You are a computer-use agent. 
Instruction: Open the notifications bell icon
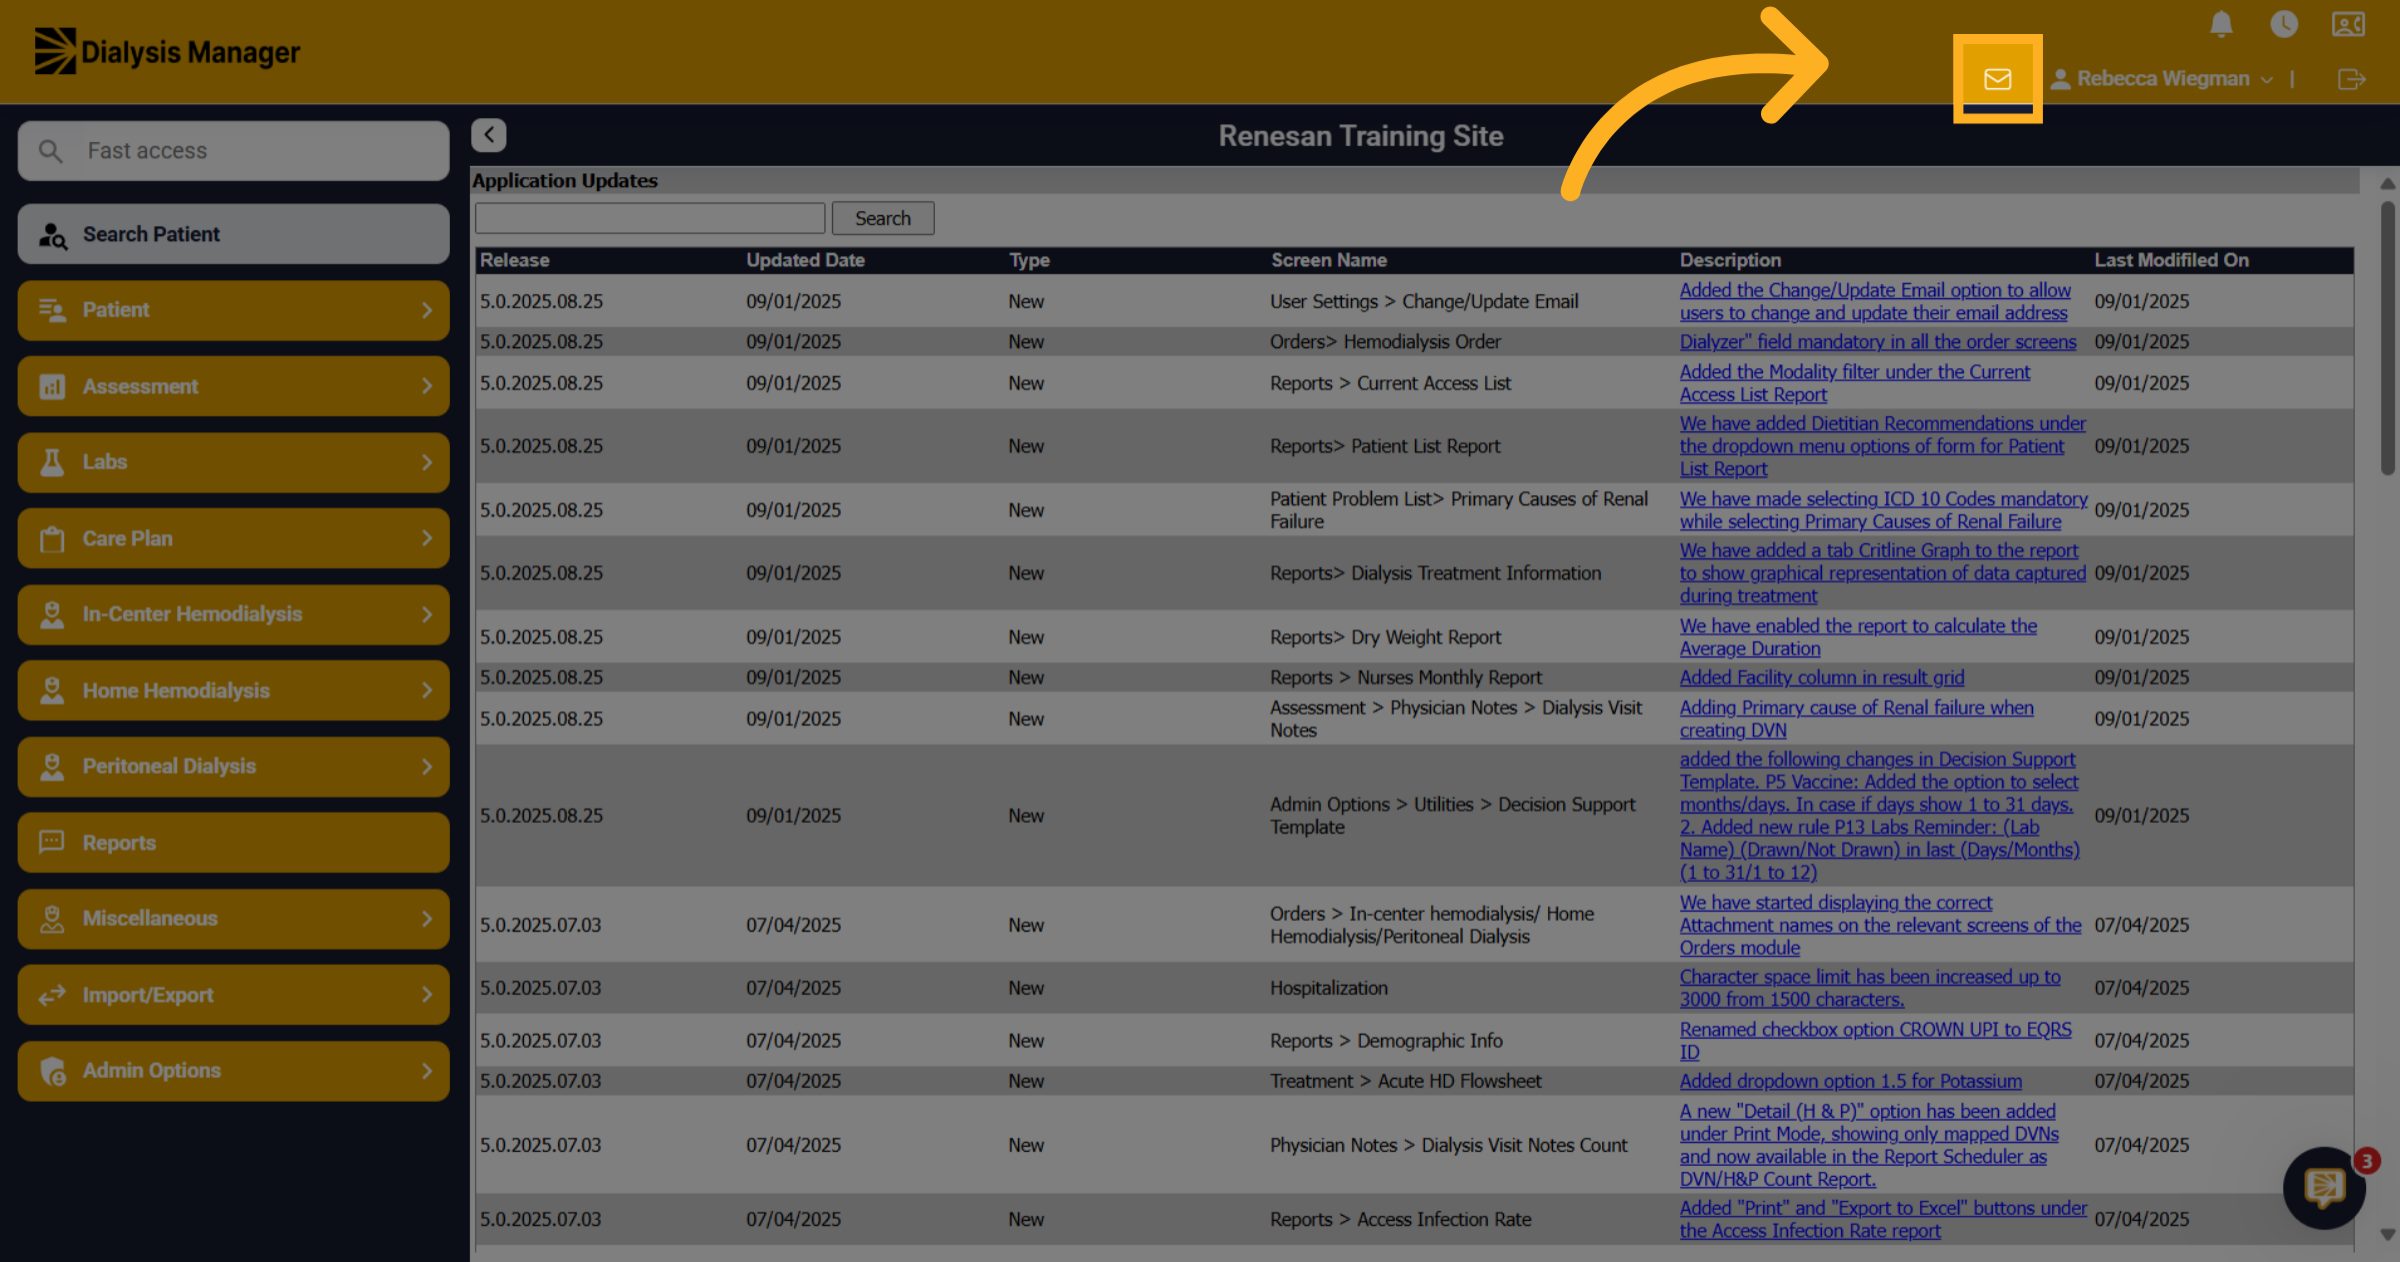click(x=2221, y=24)
